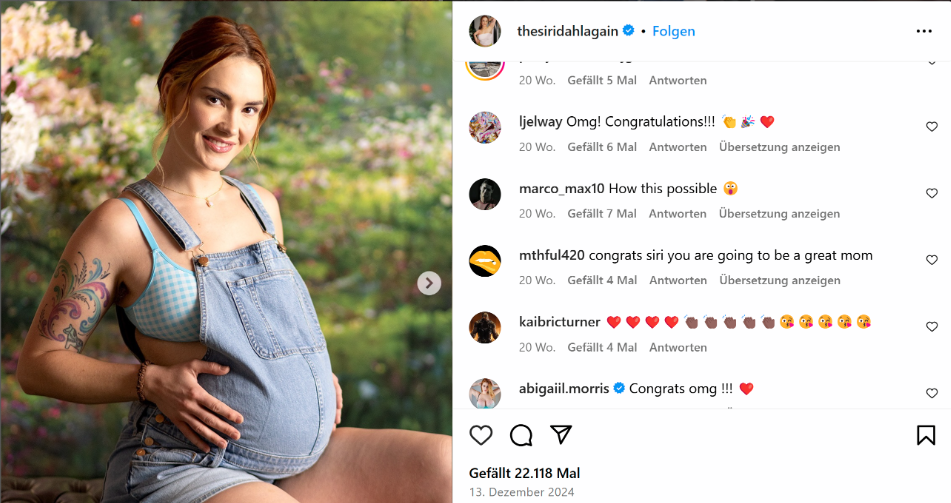951x503 pixels.
Task: Click Folgen to follow the account
Action: coord(673,31)
